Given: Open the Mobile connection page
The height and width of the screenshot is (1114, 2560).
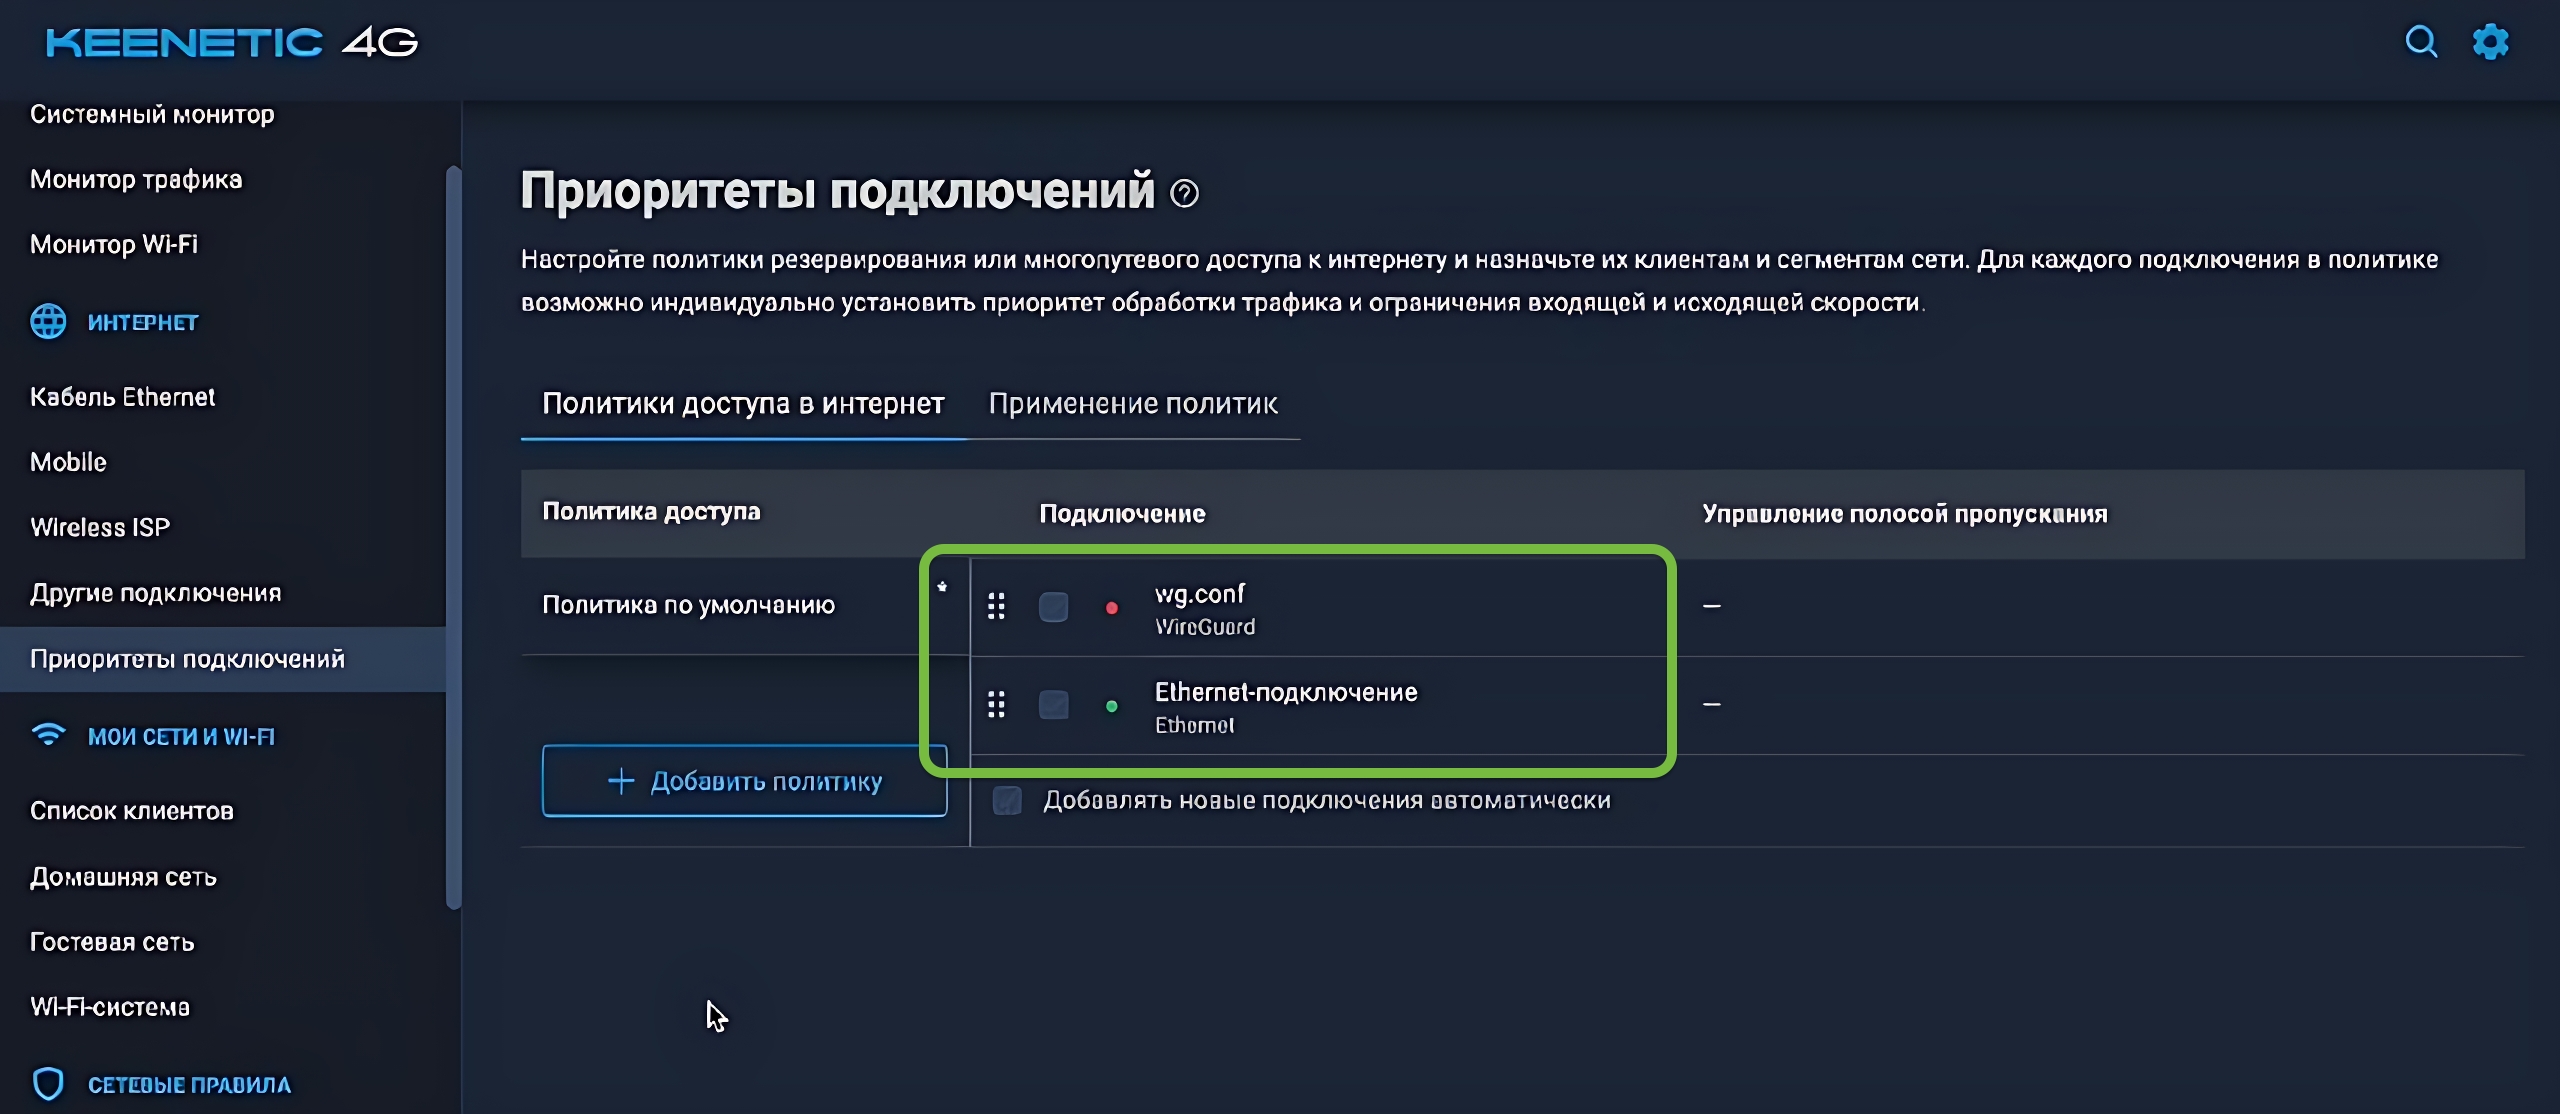Looking at the screenshot, I should click(x=68, y=462).
